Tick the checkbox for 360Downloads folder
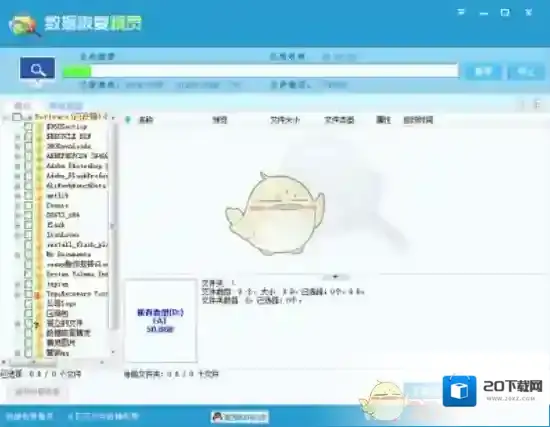 click(28, 146)
